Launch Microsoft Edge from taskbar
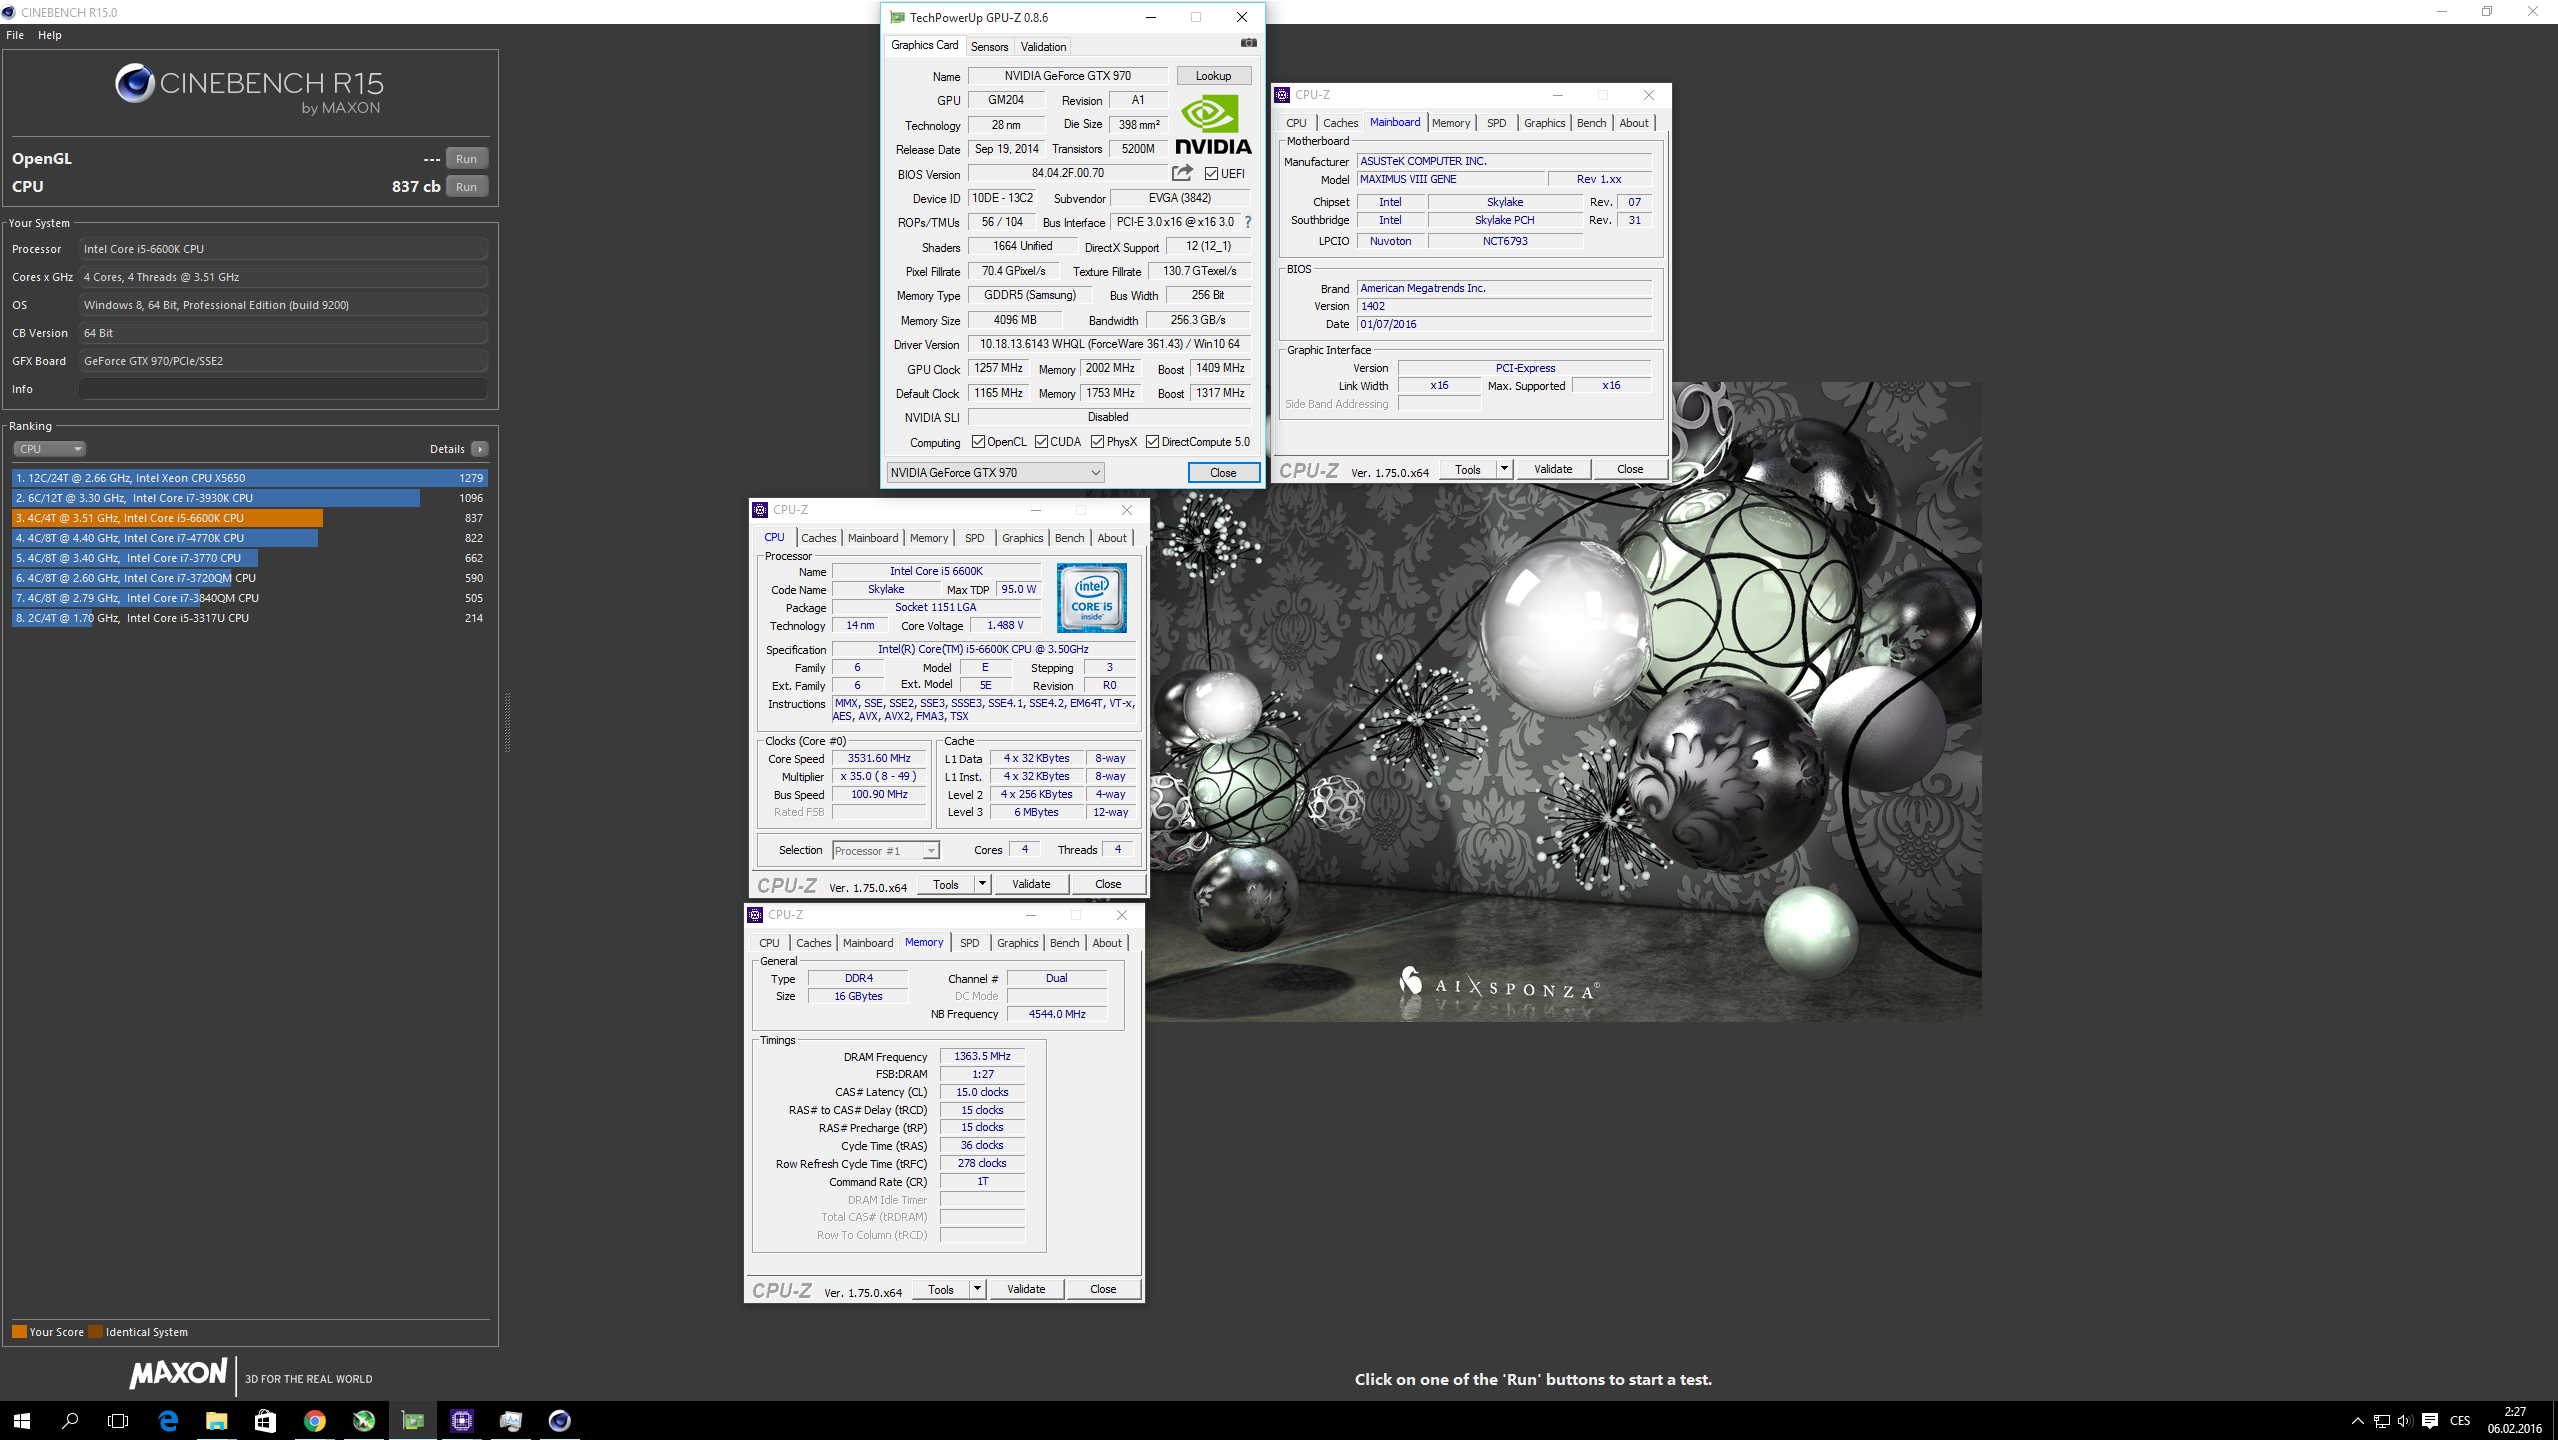 pos(168,1420)
